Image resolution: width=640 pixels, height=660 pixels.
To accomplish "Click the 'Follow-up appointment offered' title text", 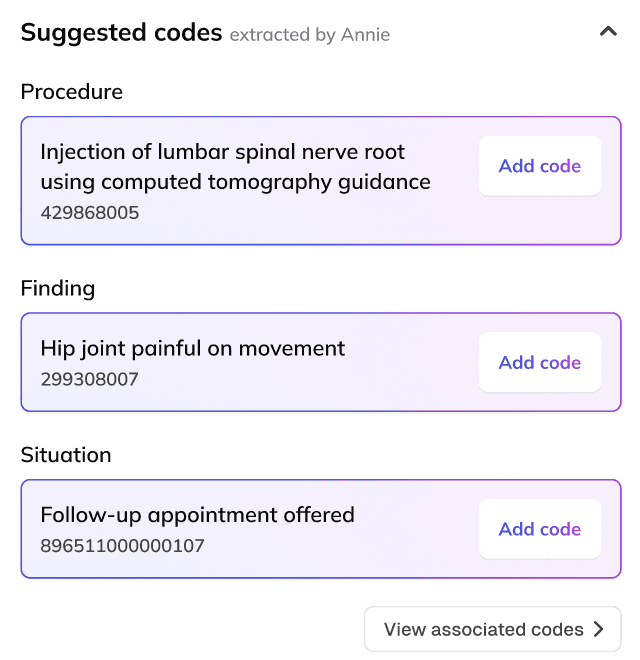I will (197, 515).
